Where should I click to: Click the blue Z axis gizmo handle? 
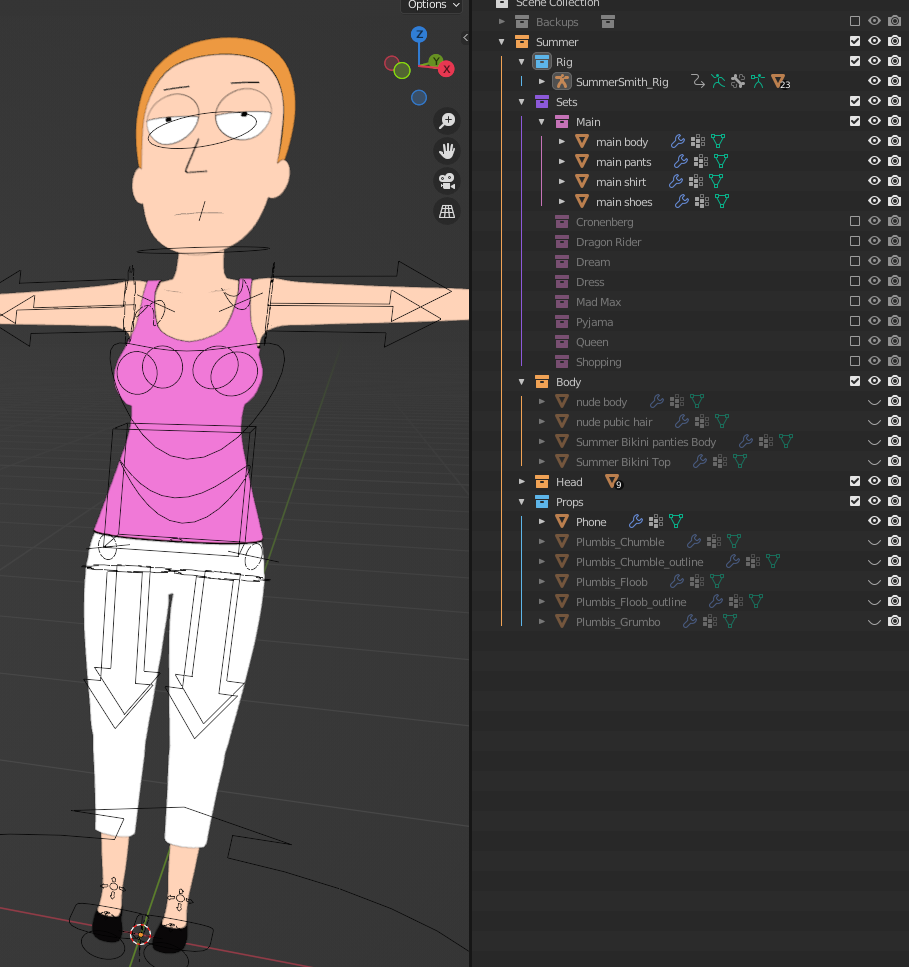(x=419, y=34)
